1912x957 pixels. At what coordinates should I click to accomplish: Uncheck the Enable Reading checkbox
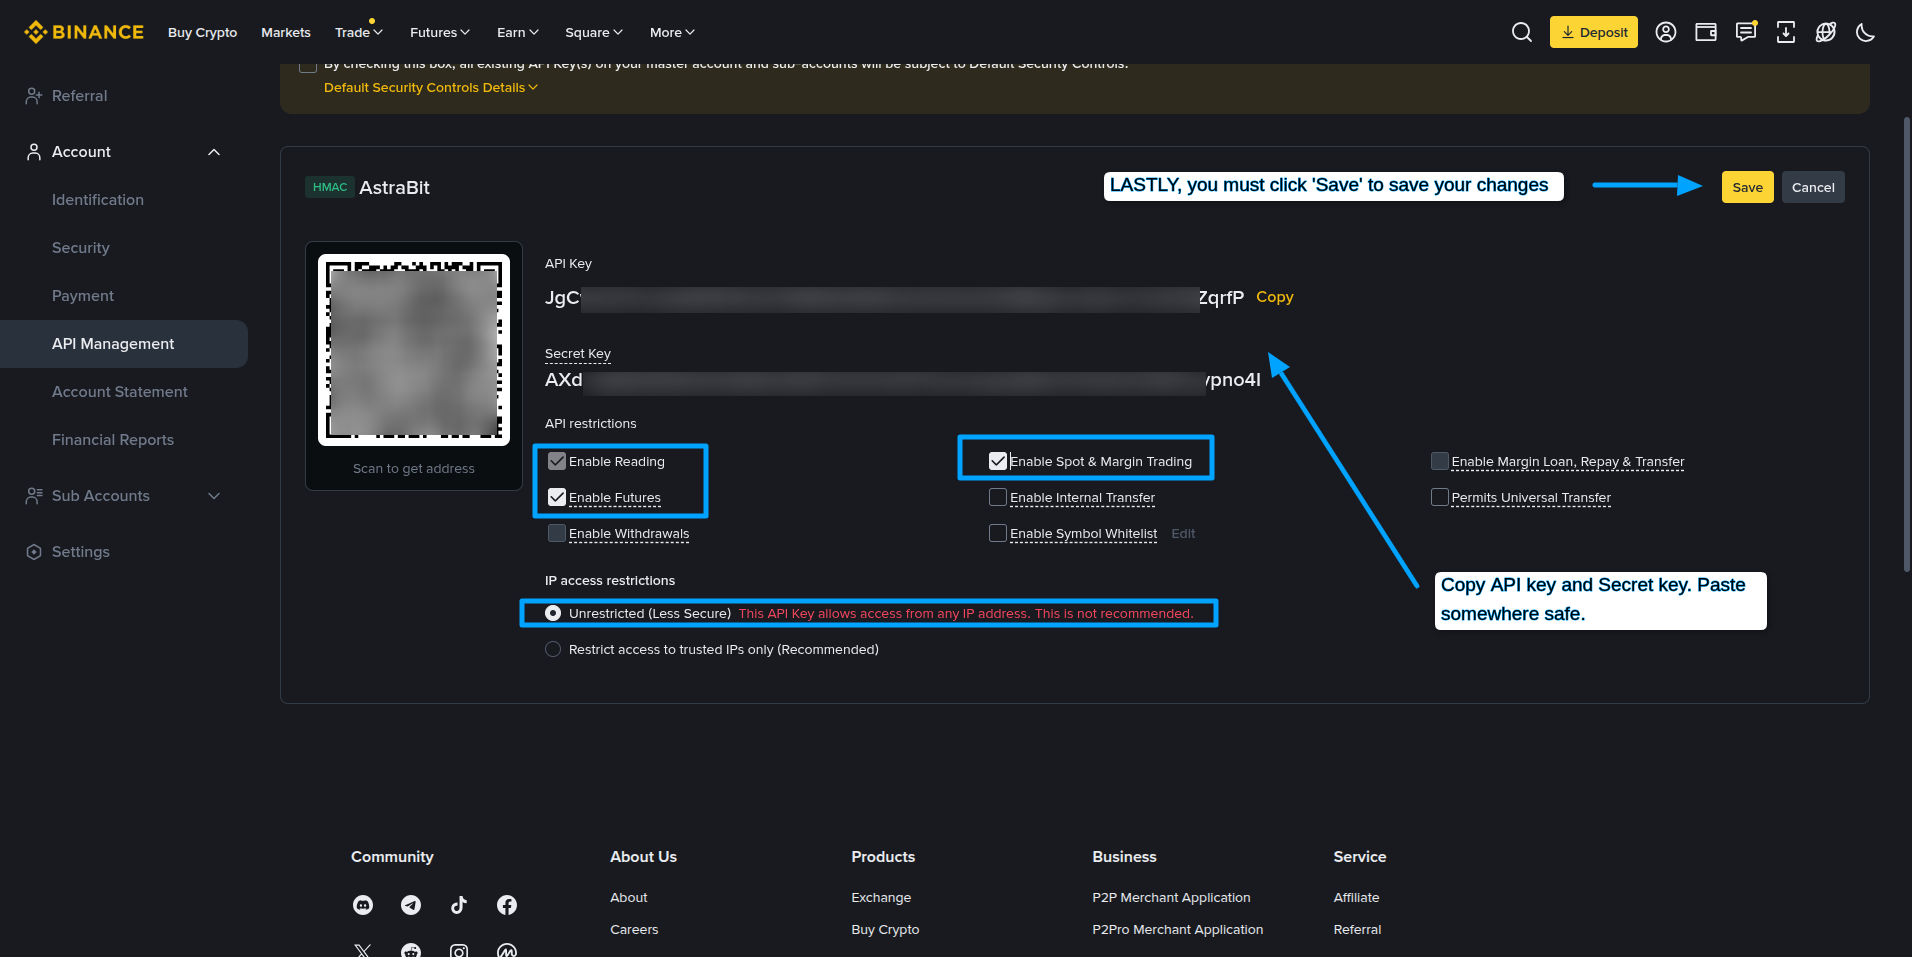[557, 461]
